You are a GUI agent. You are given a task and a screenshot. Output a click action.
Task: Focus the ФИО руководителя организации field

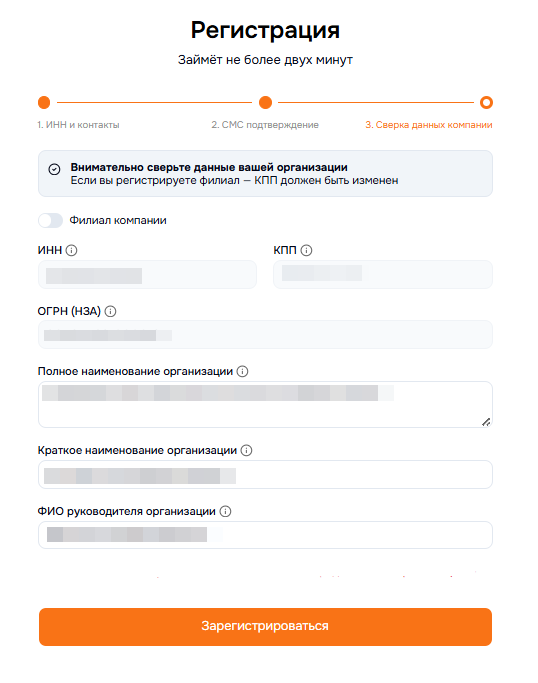click(265, 535)
